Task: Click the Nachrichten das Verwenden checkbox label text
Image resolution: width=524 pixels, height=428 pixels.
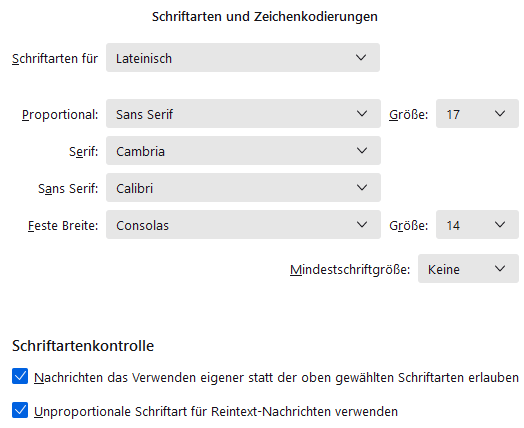Action: 276,378
